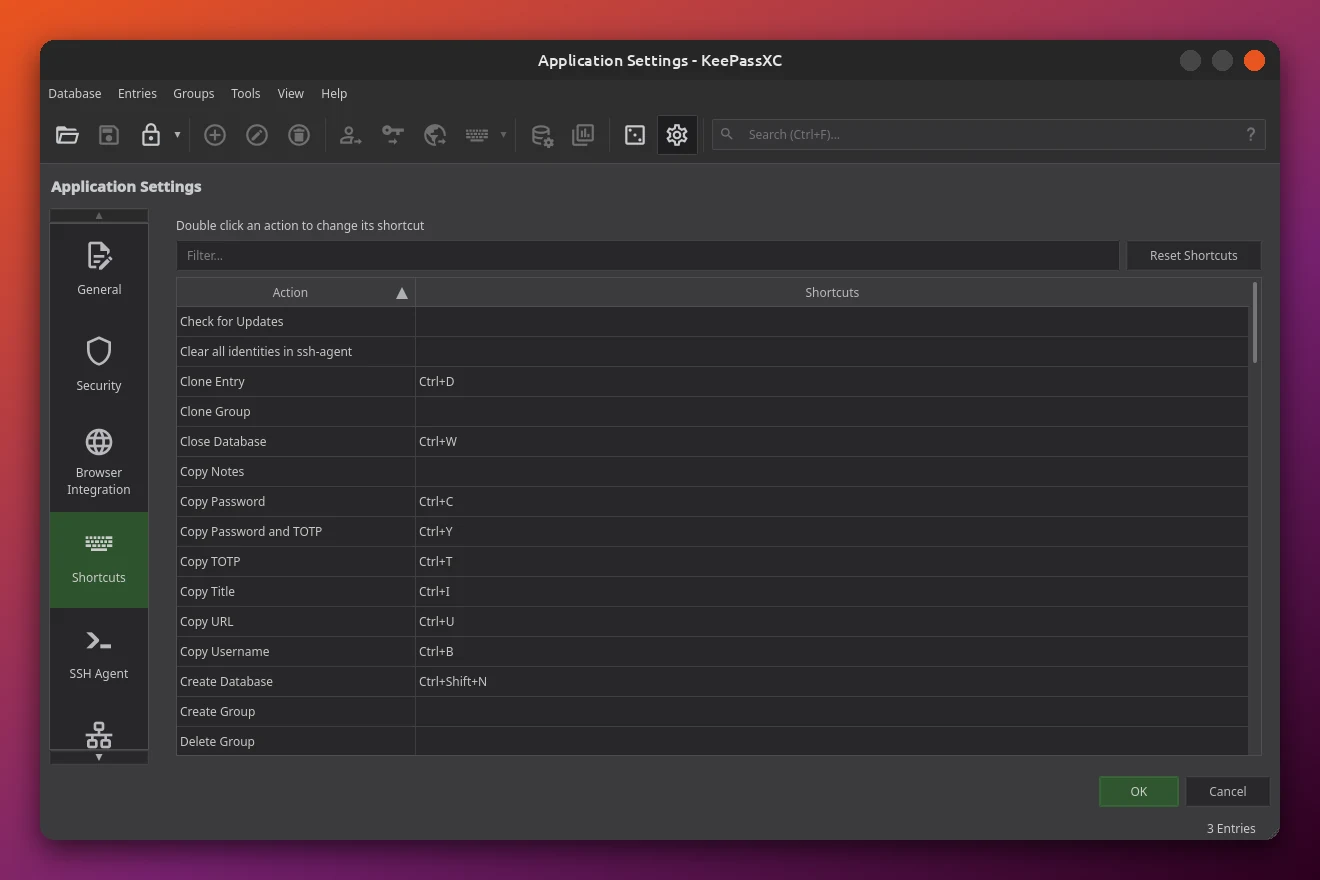
Task: Click the Cancel button
Action: pos(1227,791)
